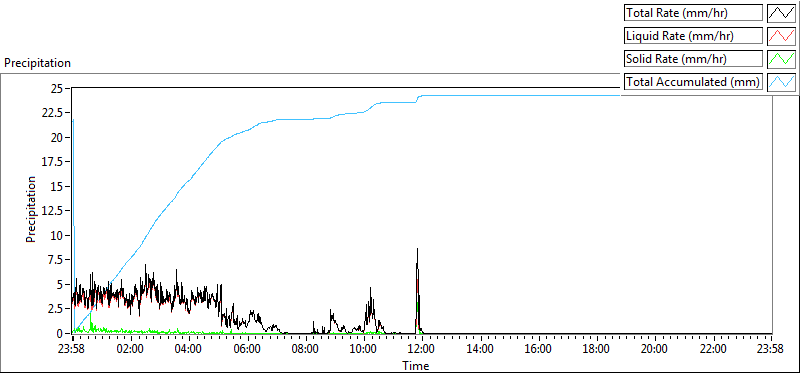Image resolution: width=800 pixels, height=373 pixels.
Task: Click the Precipitation graph title
Action: point(37,63)
